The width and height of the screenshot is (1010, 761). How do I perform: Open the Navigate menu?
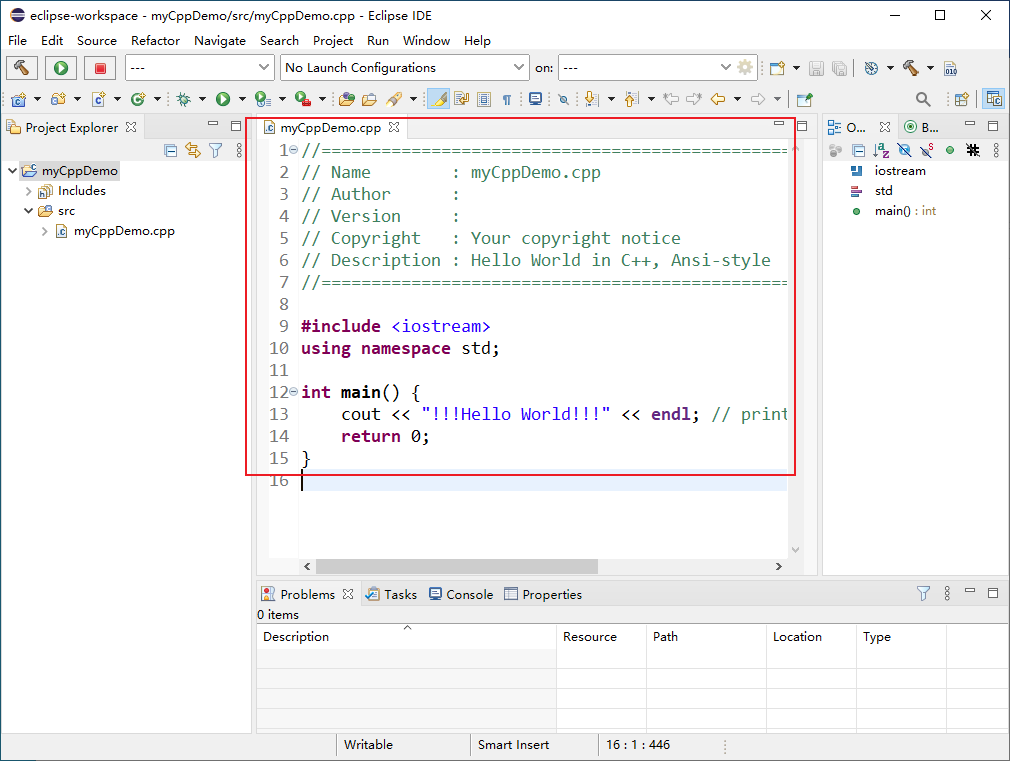(x=220, y=41)
